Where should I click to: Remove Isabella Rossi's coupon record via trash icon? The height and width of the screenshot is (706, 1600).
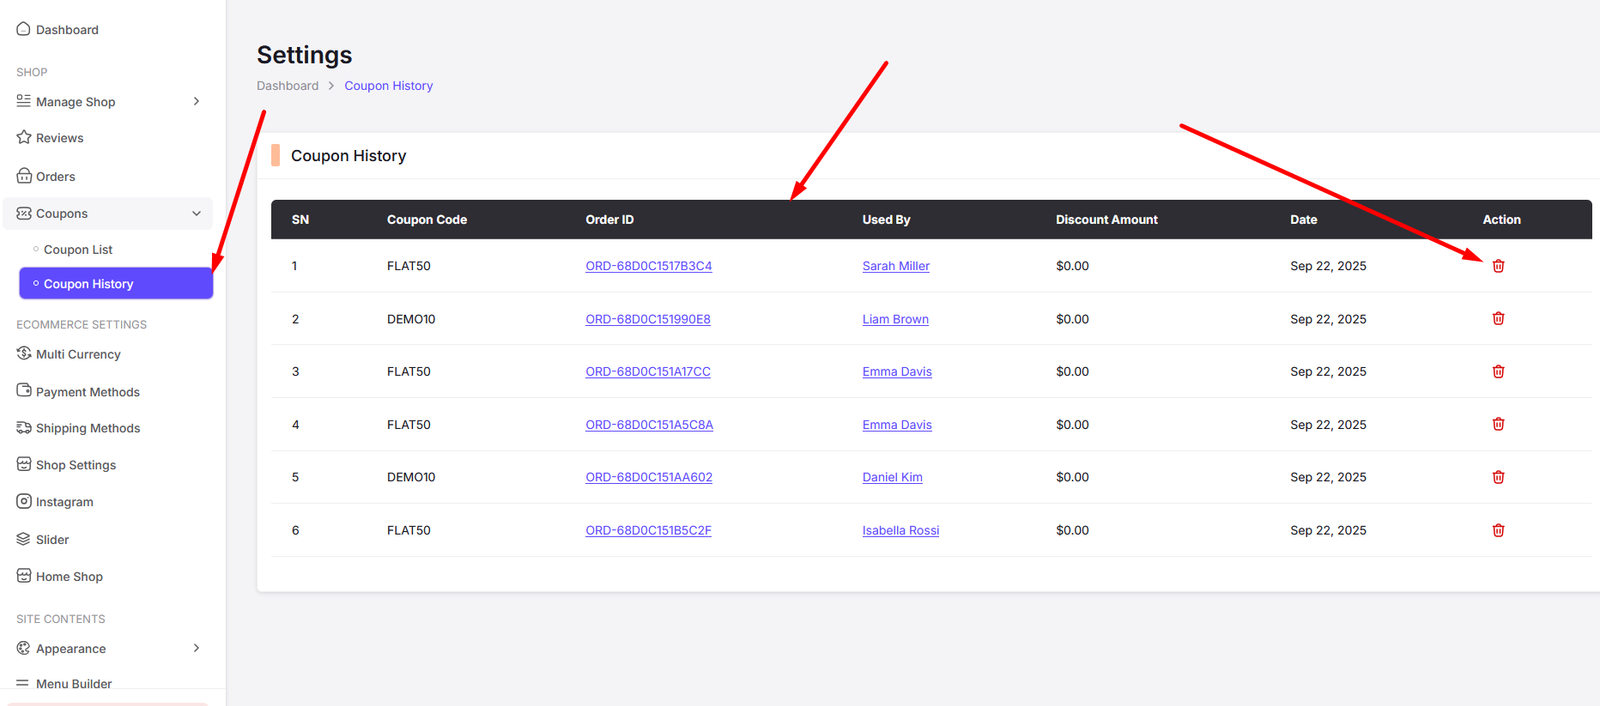[x=1498, y=530]
